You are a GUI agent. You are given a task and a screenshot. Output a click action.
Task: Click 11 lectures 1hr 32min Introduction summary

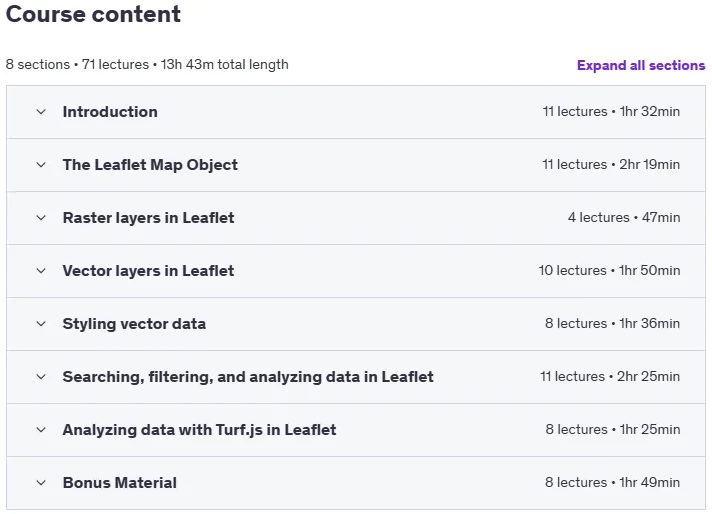(611, 112)
